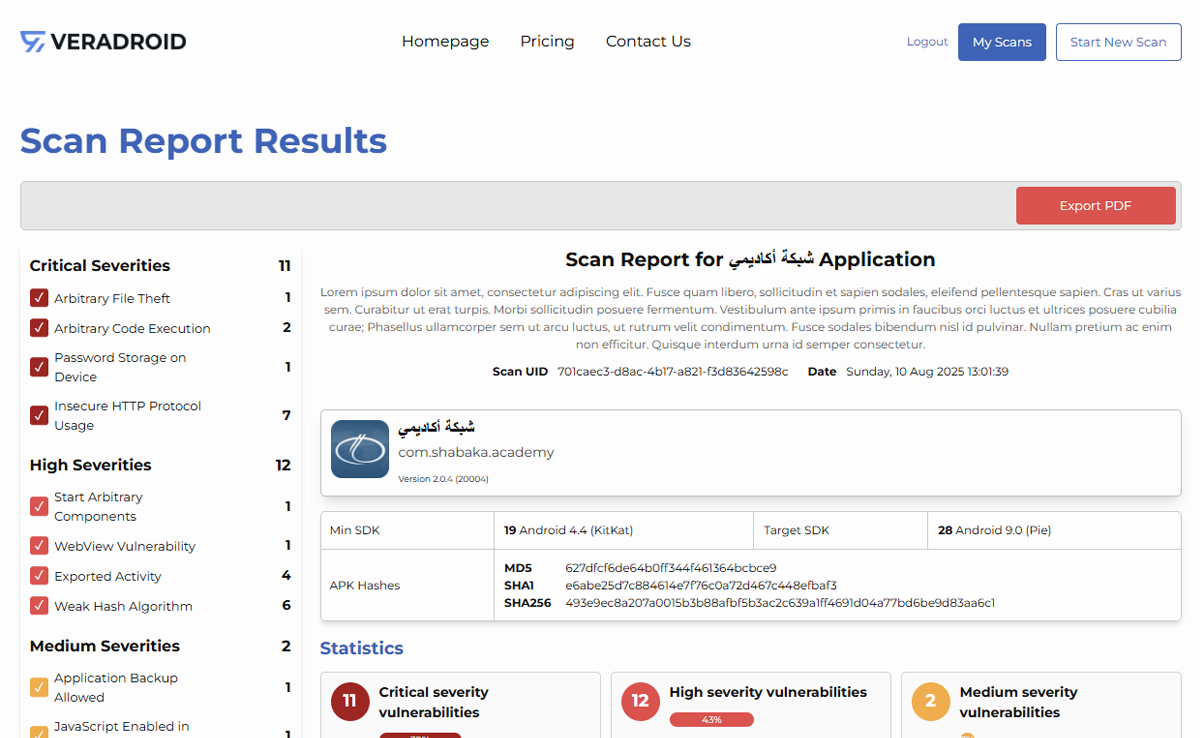This screenshot has width=1200, height=738.
Task: Toggle Password Storage on Device checkbox
Action: [38, 367]
